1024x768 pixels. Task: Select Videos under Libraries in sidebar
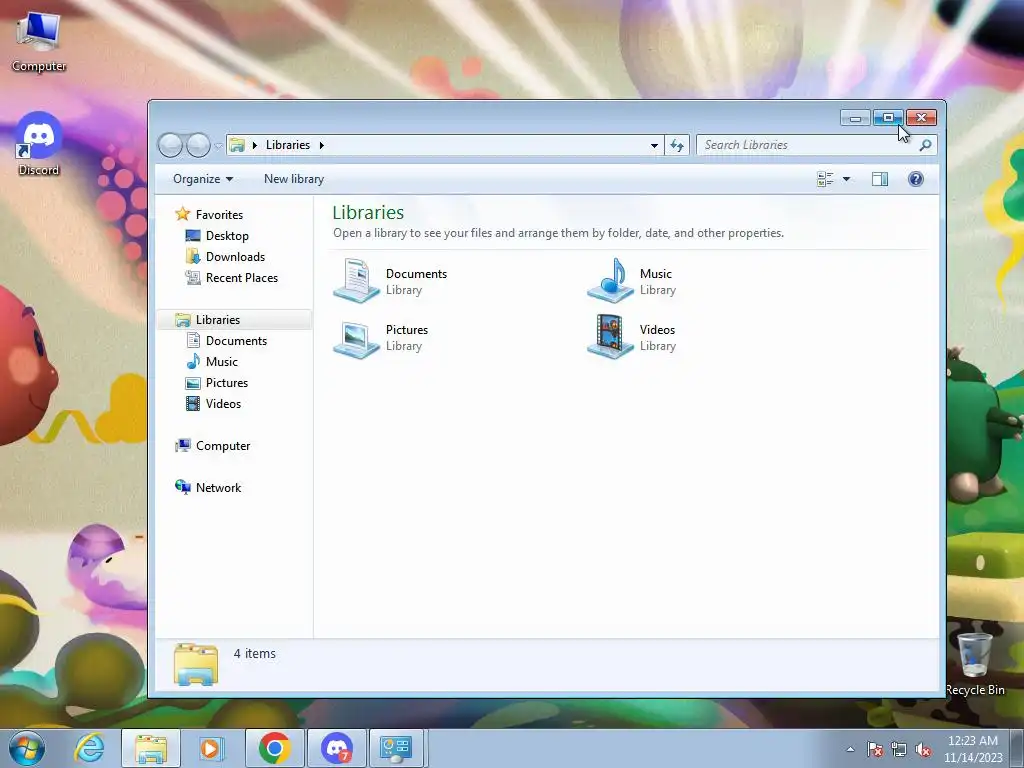point(223,404)
